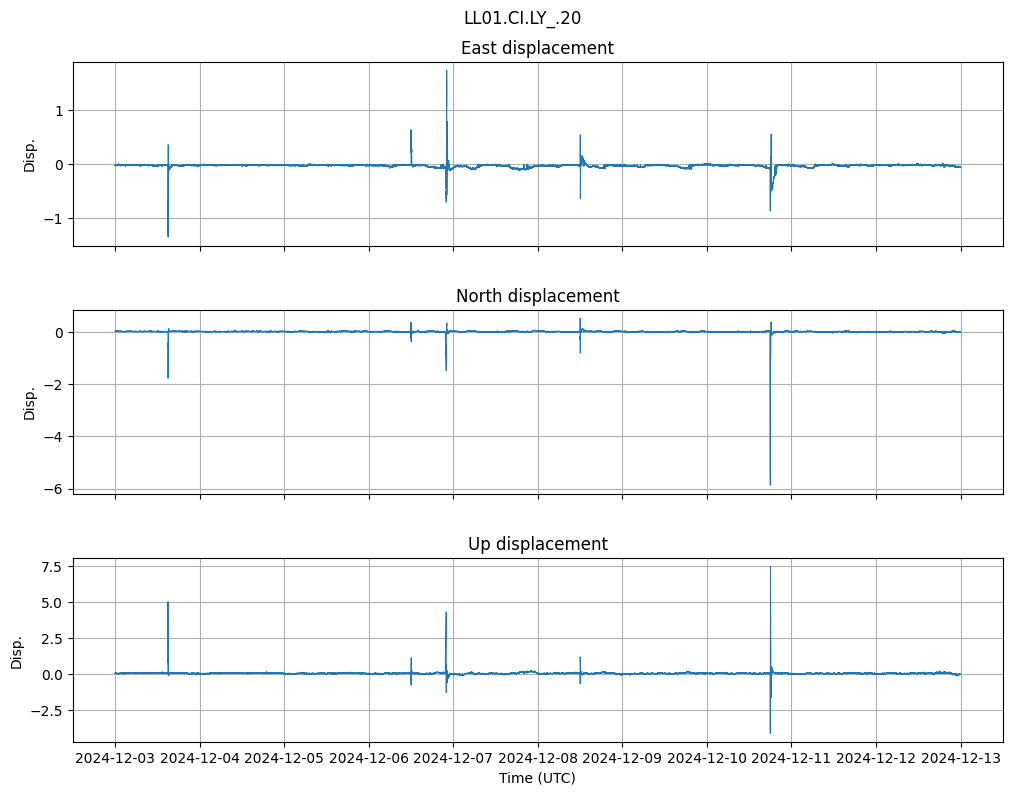The height and width of the screenshot is (795, 1012).
Task: Click the figure title LL01.CI.LY_.20
Action: click(522, 18)
